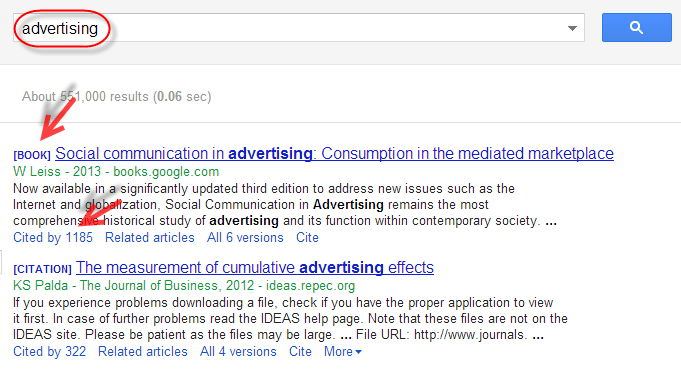The width and height of the screenshot is (681, 369).
Task: Click the blue magnifier search button
Action: coord(636,27)
